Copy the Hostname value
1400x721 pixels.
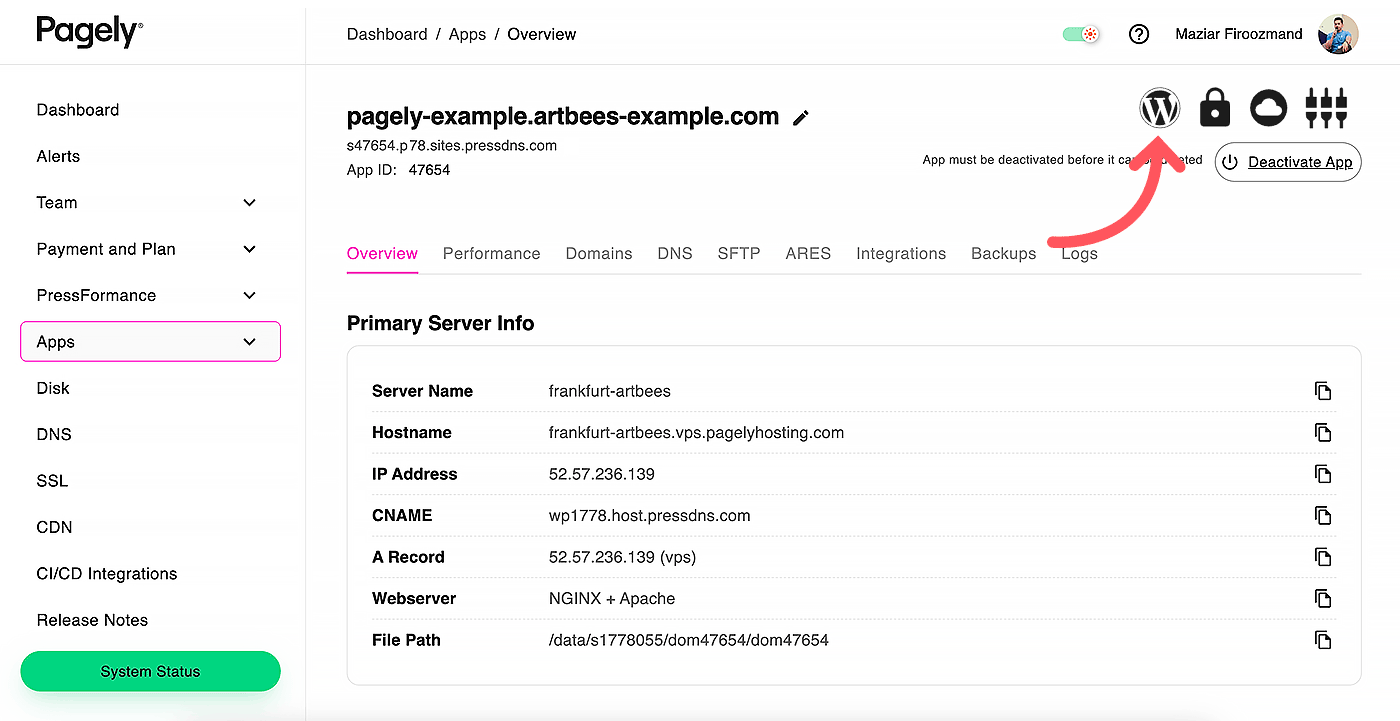click(x=1323, y=433)
